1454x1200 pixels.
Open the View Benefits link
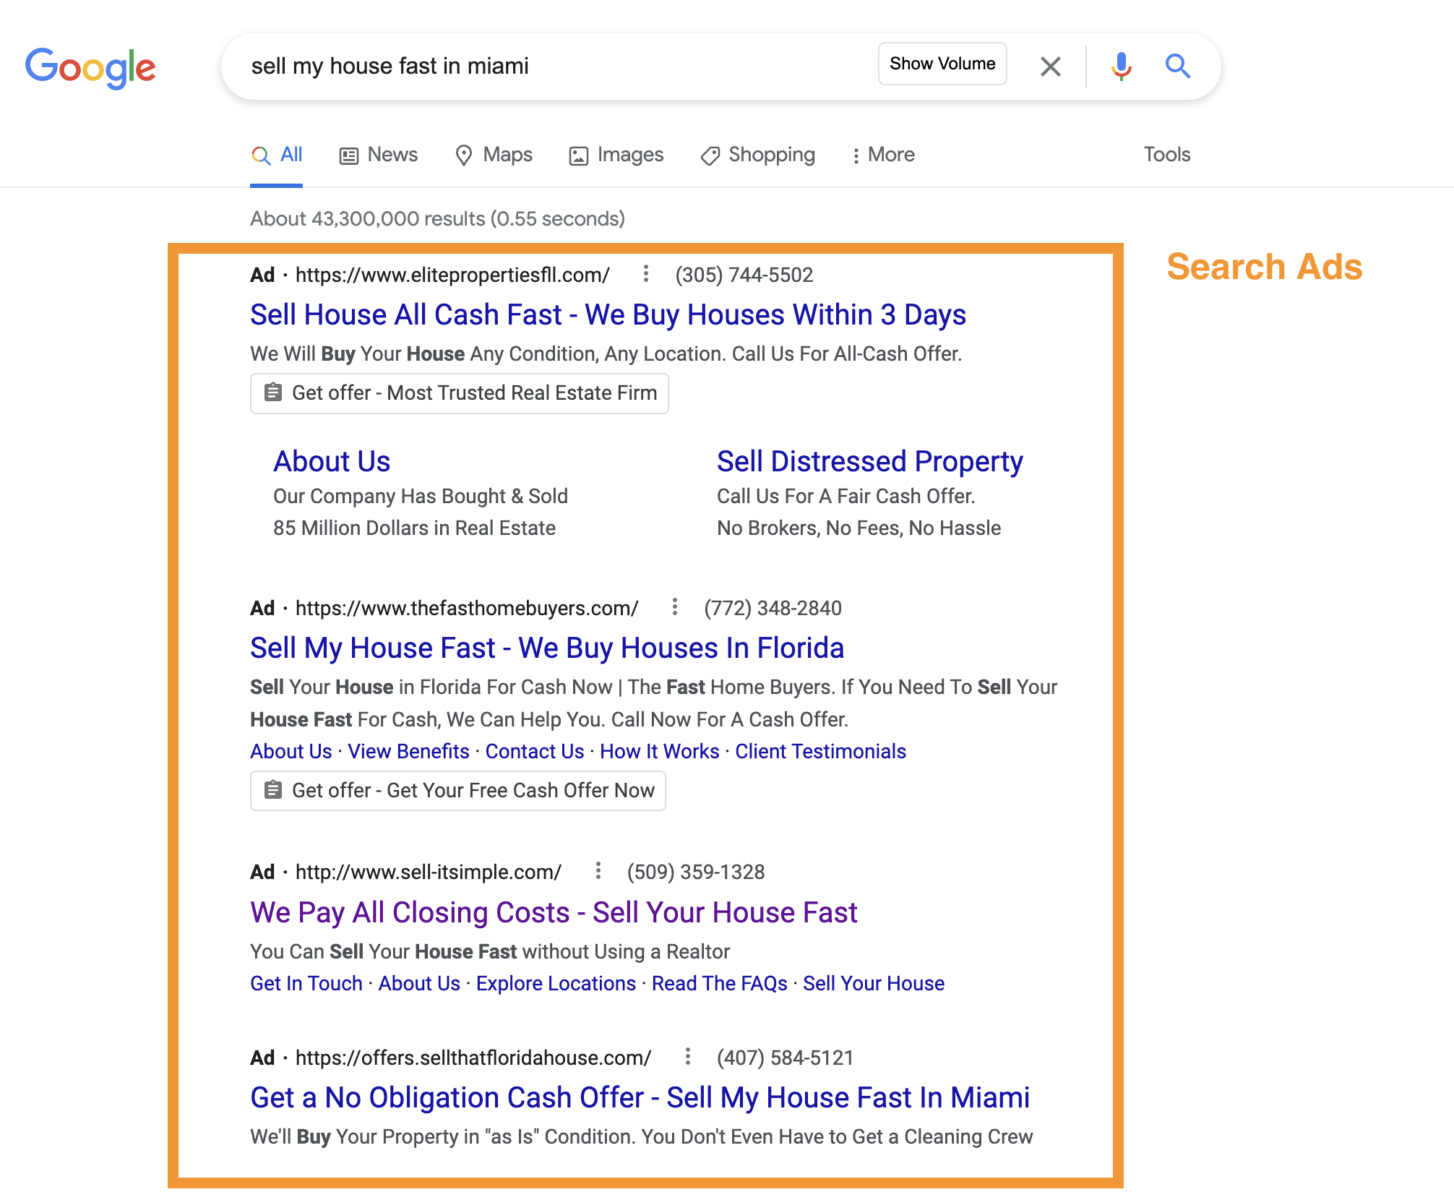tap(408, 752)
